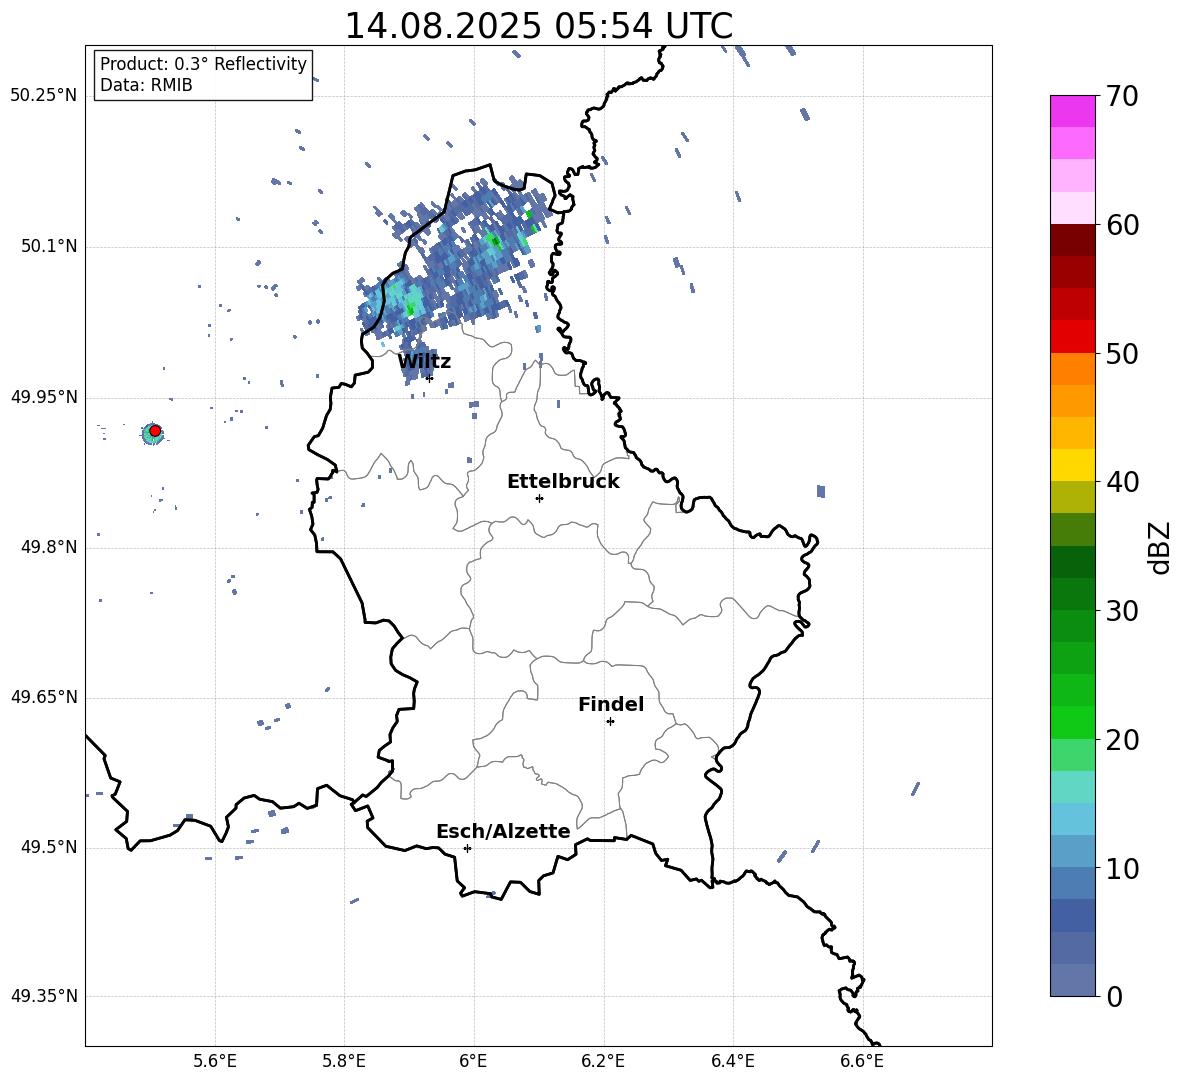Click the Esch/Alzette city label

coord(503,831)
